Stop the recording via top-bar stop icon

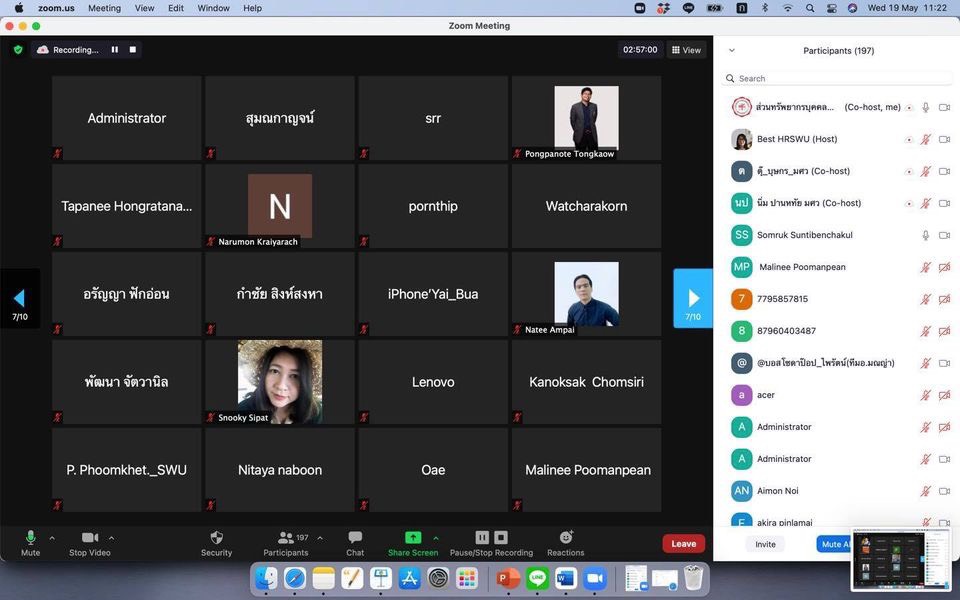click(133, 50)
